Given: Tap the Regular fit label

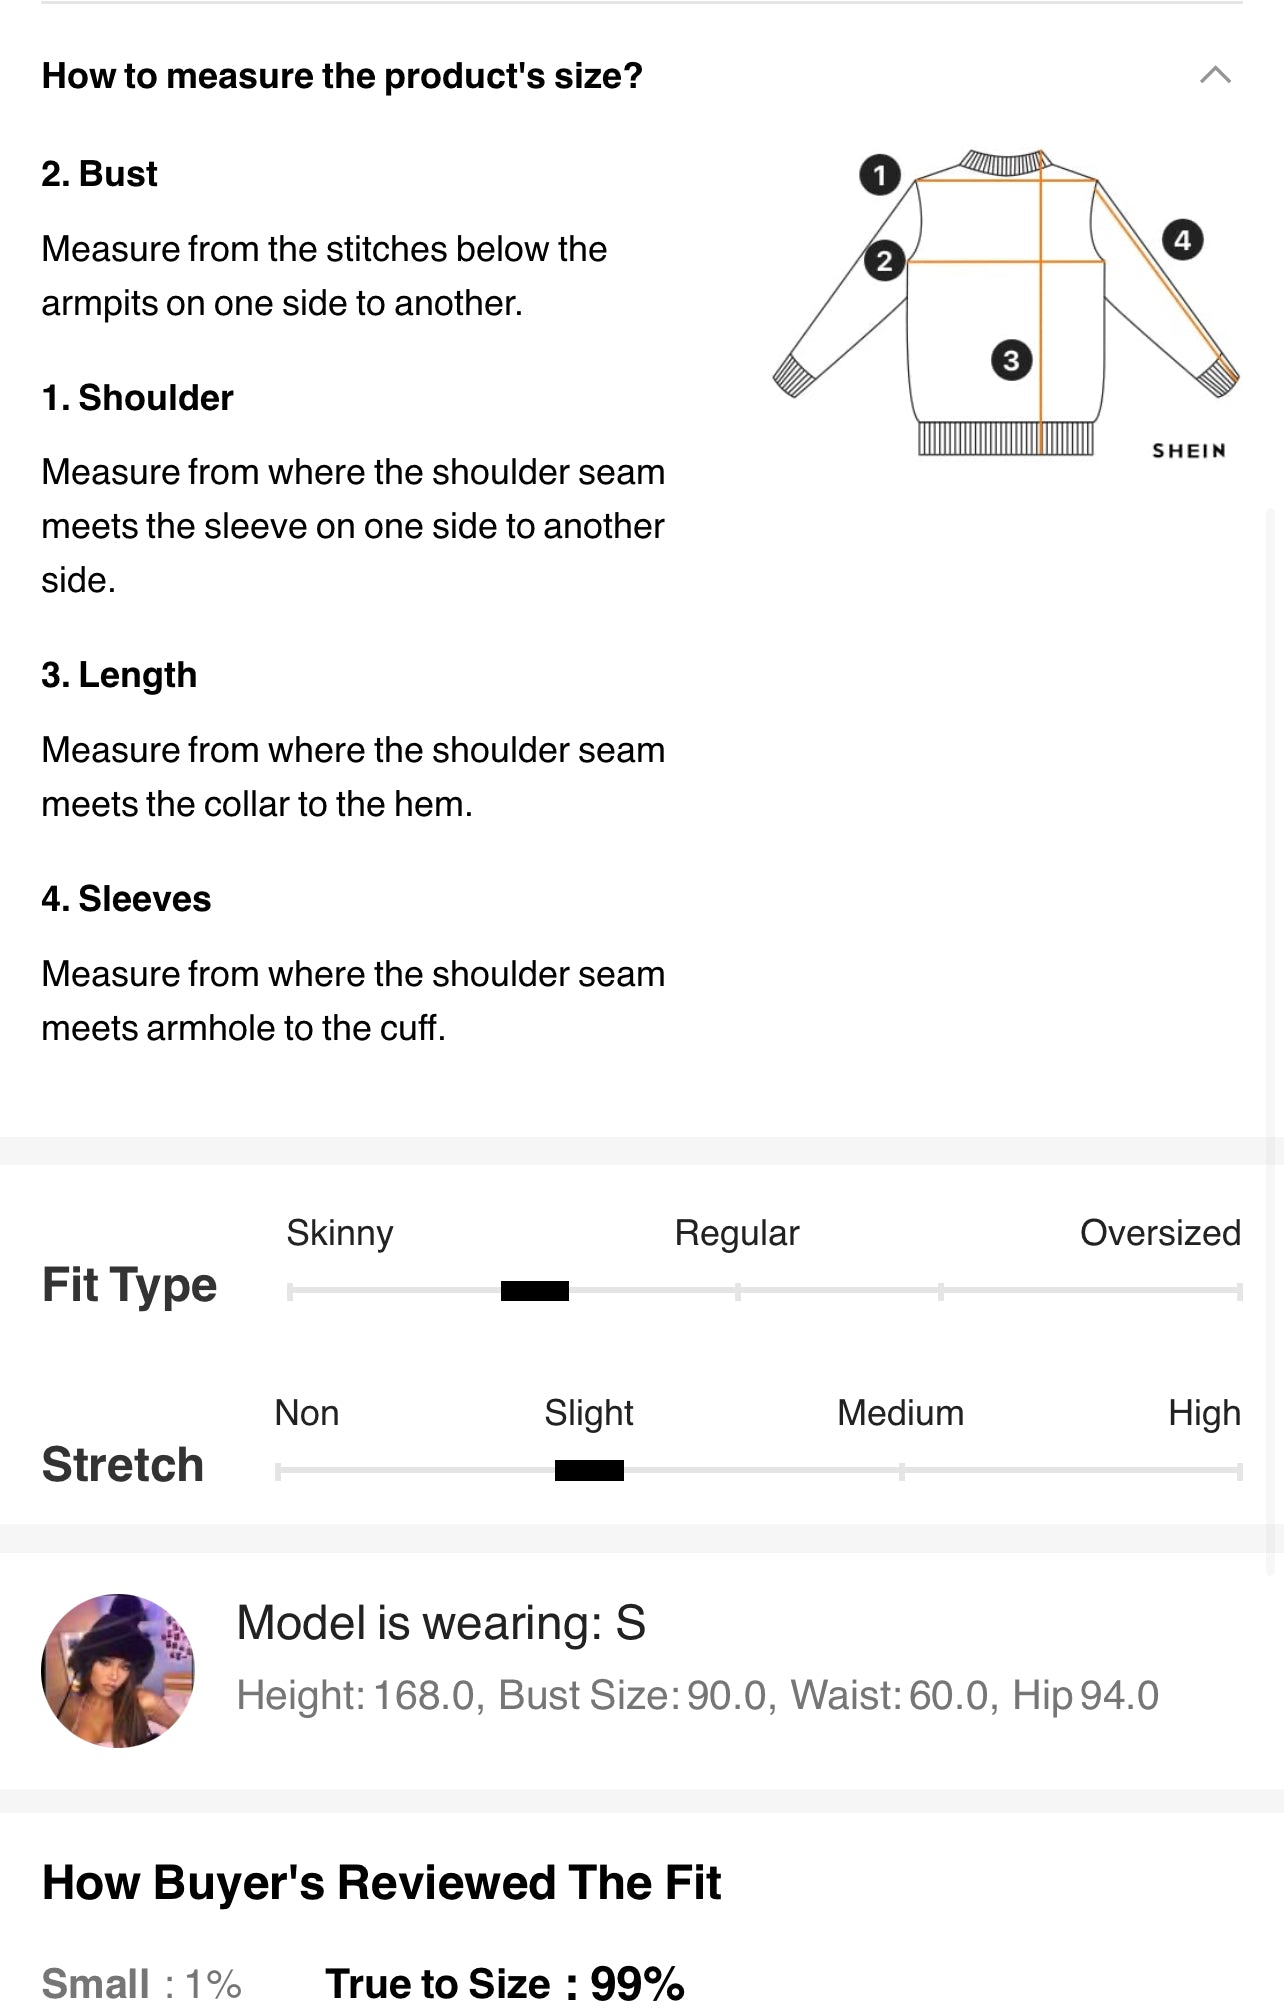Looking at the screenshot, I should tap(737, 1233).
